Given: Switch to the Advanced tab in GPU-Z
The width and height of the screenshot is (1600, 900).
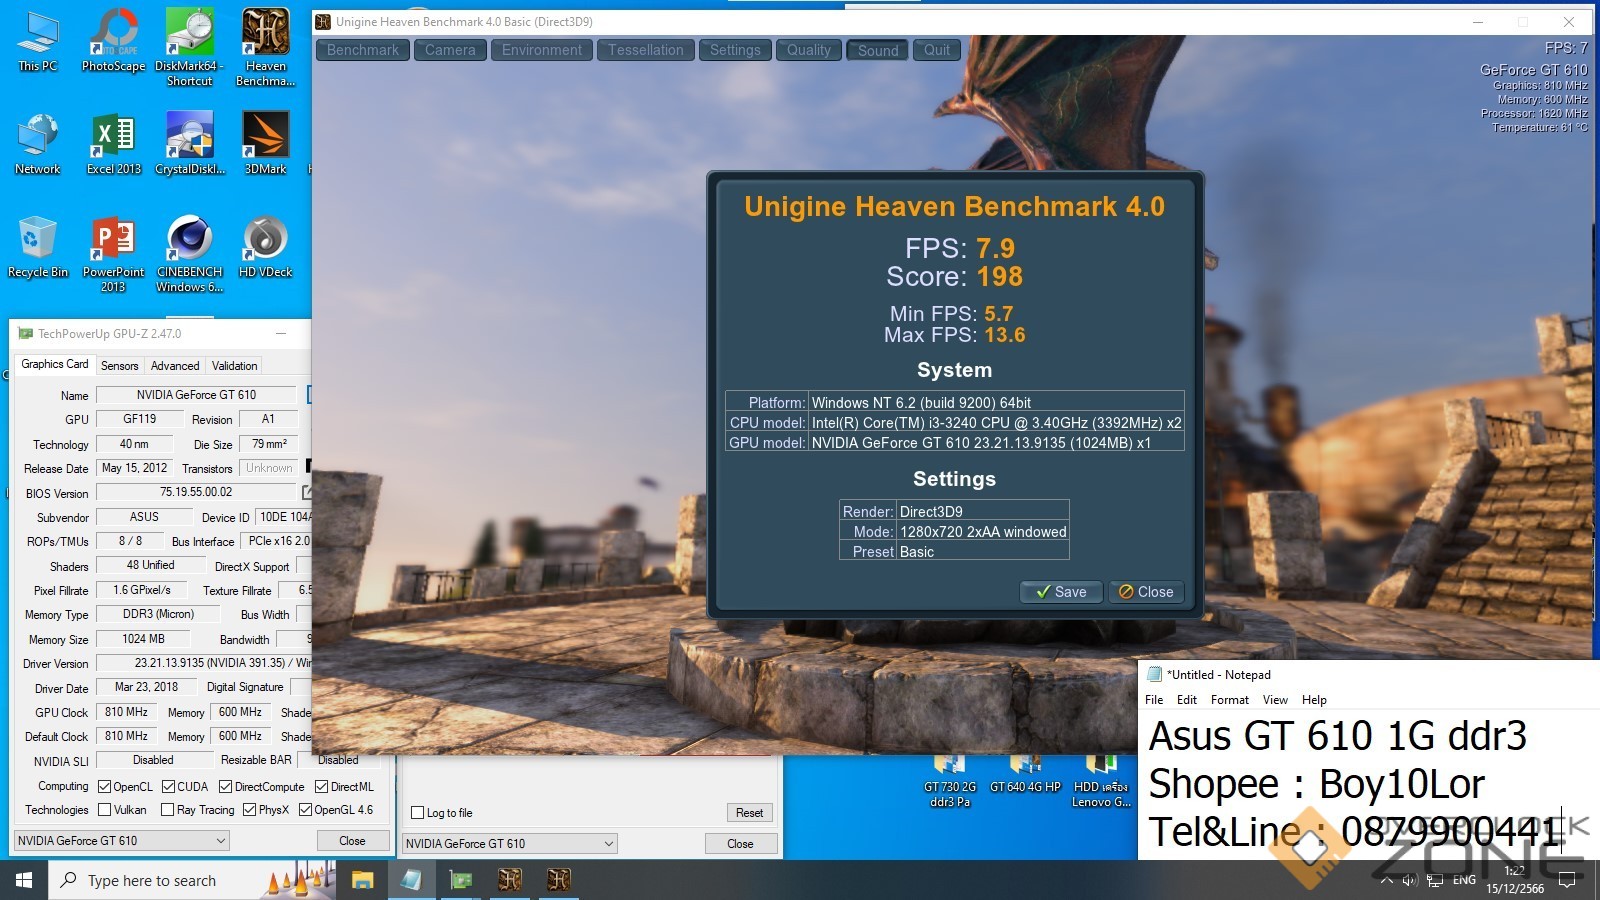Looking at the screenshot, I should [175, 366].
